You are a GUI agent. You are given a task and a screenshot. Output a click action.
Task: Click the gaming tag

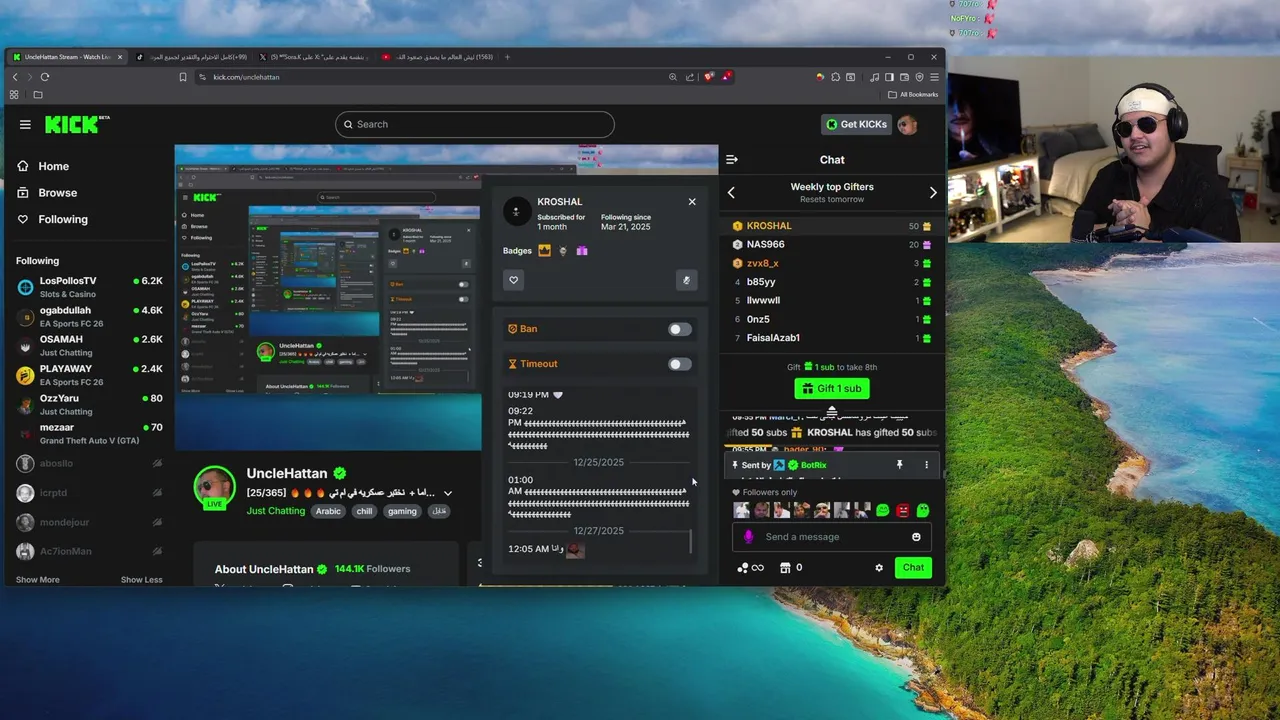tap(402, 511)
